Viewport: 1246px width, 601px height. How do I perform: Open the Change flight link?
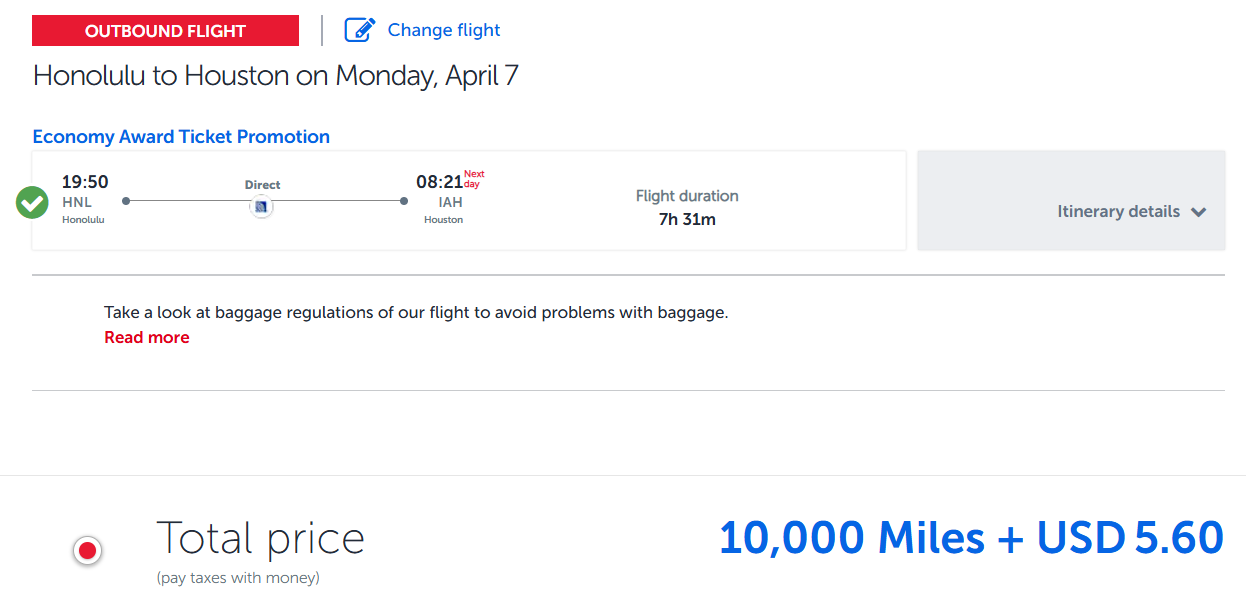tap(444, 30)
